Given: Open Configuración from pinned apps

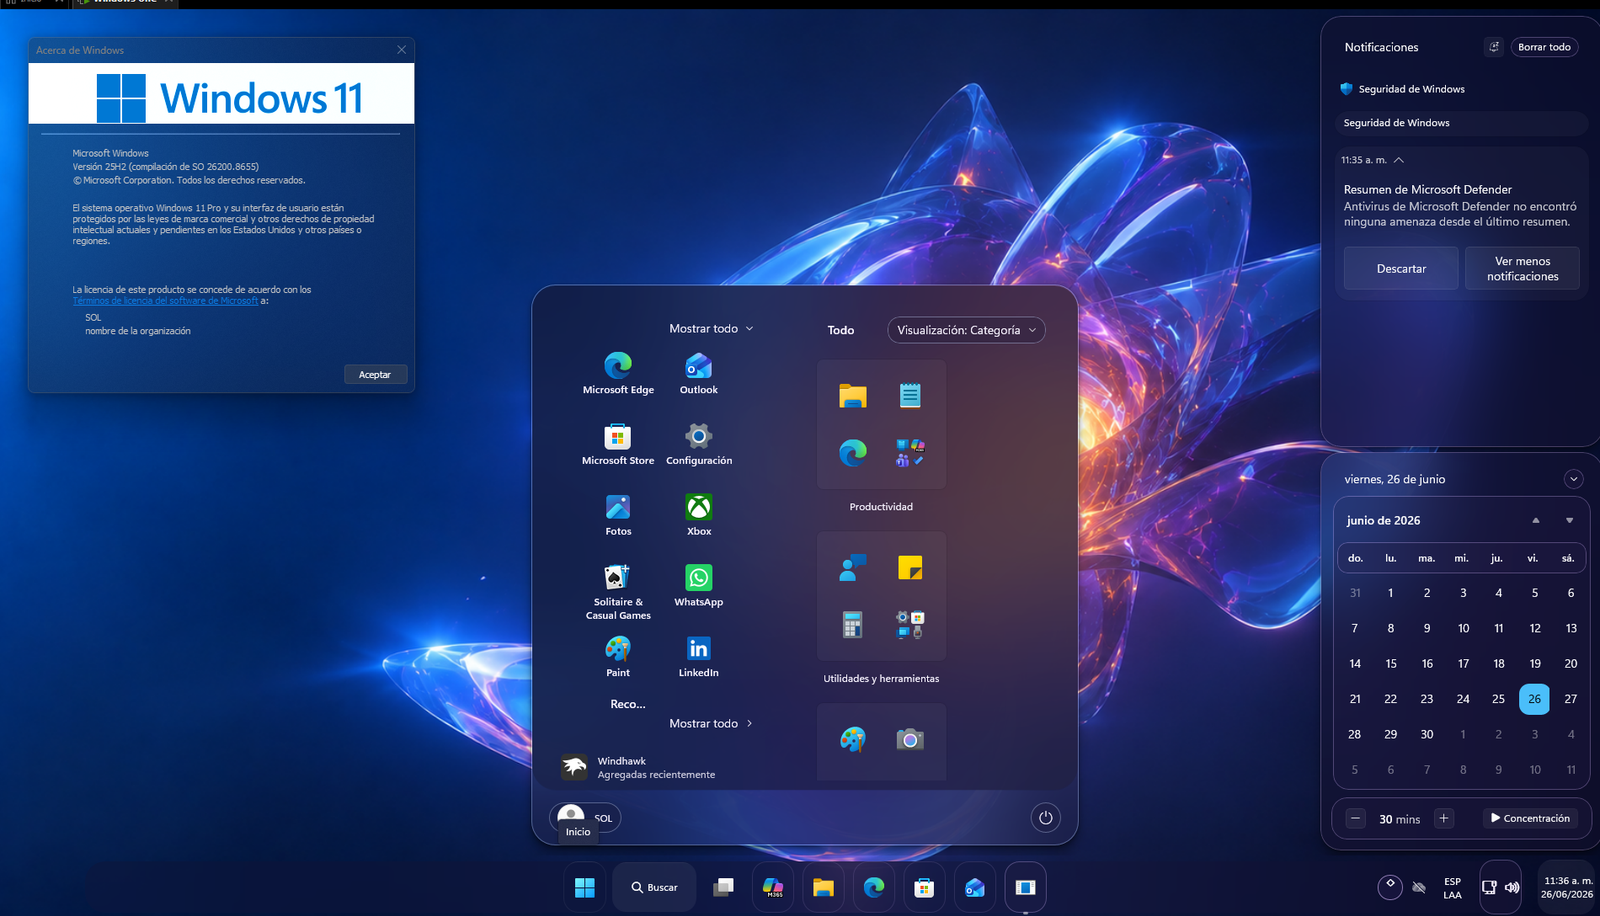Looking at the screenshot, I should (699, 445).
